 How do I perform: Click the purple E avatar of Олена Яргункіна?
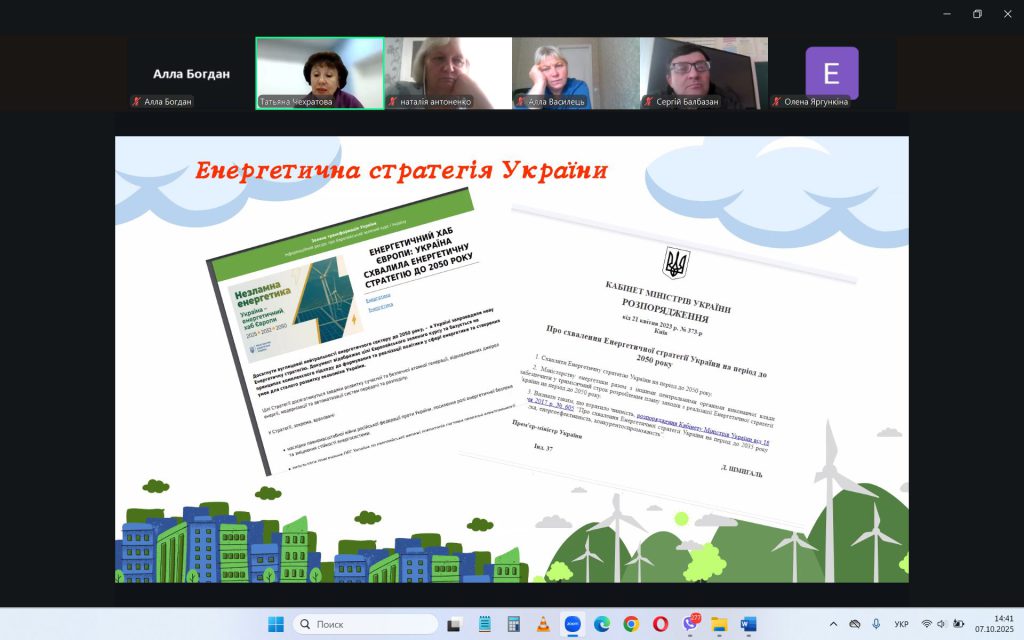point(831,72)
